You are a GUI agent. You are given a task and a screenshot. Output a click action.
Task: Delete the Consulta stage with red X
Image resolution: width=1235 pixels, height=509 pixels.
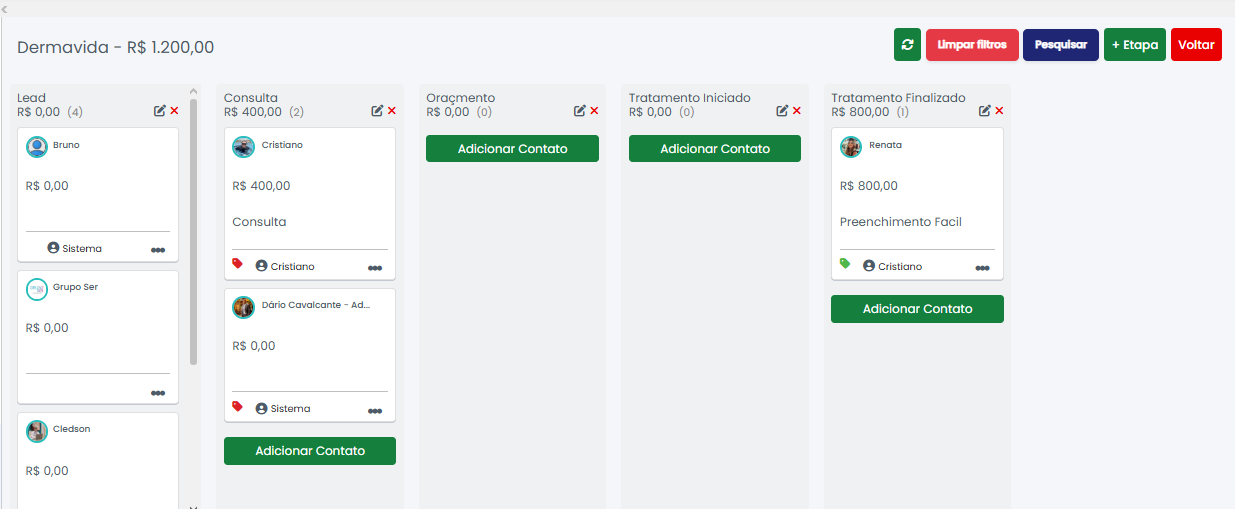click(x=392, y=111)
